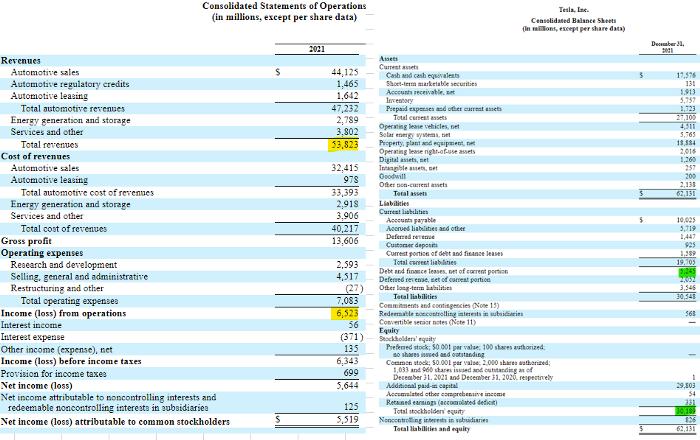Select the green-highlighted Debt and finance leases value
This screenshot has width=700, height=440.
click(688, 271)
